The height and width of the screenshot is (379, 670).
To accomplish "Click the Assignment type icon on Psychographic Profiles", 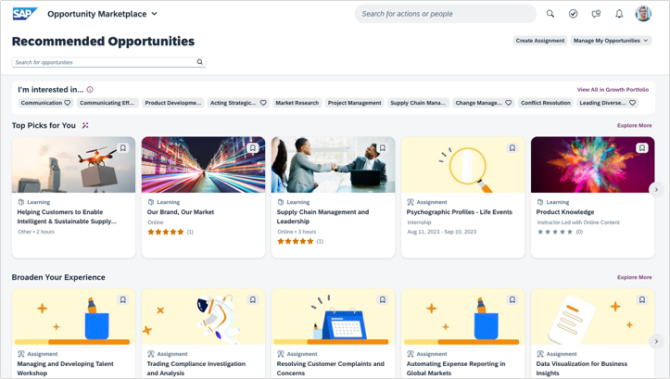I will (410, 202).
